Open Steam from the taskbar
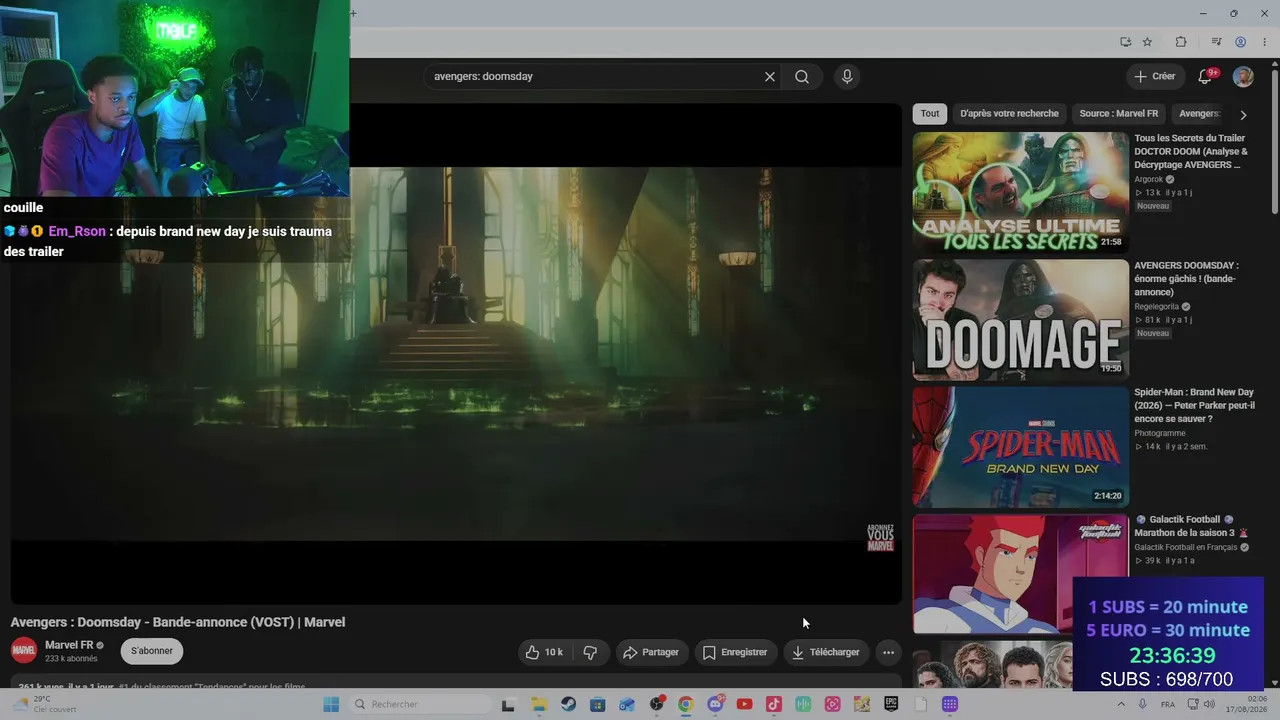Viewport: 1280px width, 720px height. point(568,704)
